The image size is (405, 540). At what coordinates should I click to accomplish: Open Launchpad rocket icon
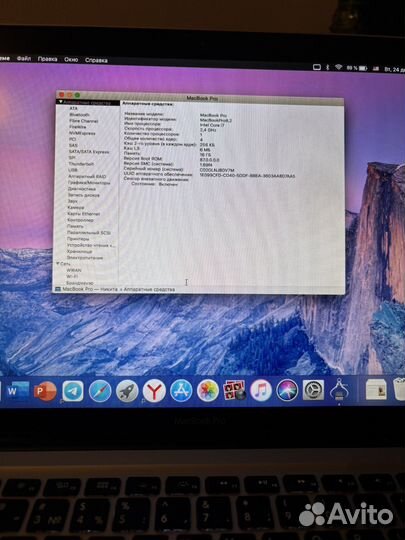(x=127, y=391)
